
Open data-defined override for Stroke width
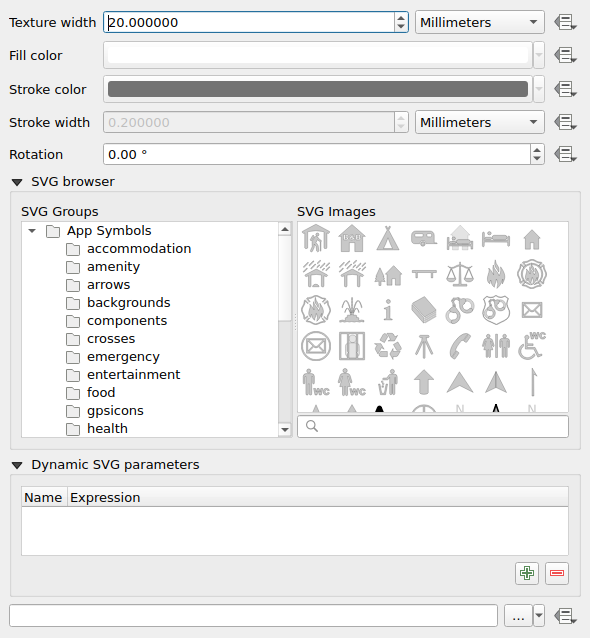click(x=566, y=122)
